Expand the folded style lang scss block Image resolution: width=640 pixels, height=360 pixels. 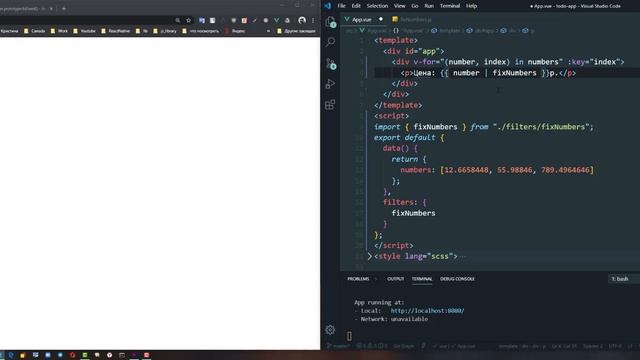pos(369,256)
